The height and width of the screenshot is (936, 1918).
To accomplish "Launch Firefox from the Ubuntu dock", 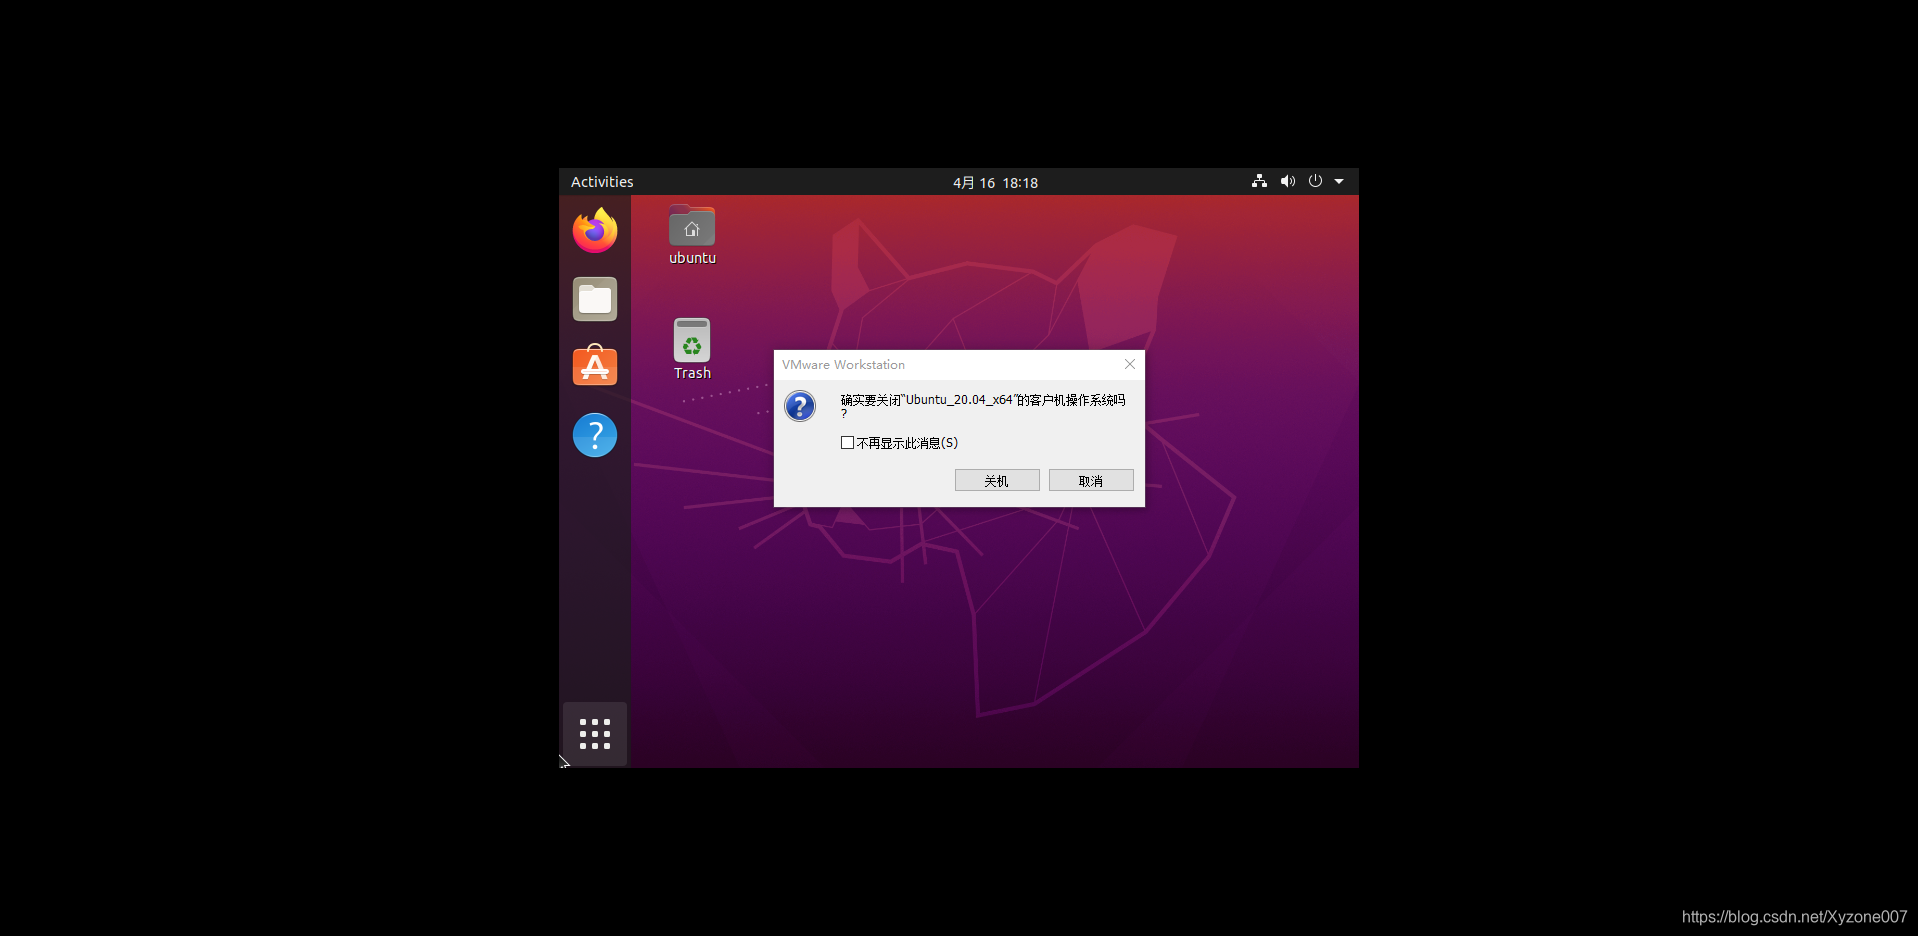I will [x=595, y=231].
